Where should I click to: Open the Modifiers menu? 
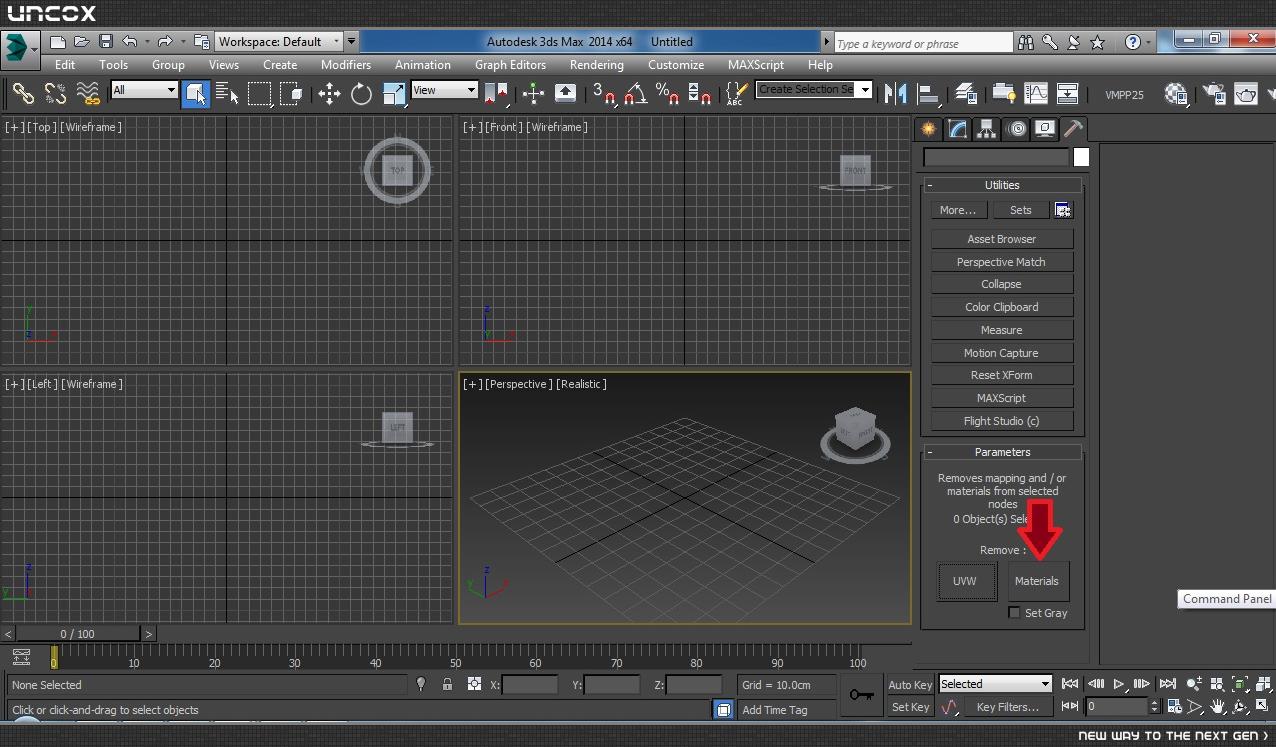(x=346, y=65)
